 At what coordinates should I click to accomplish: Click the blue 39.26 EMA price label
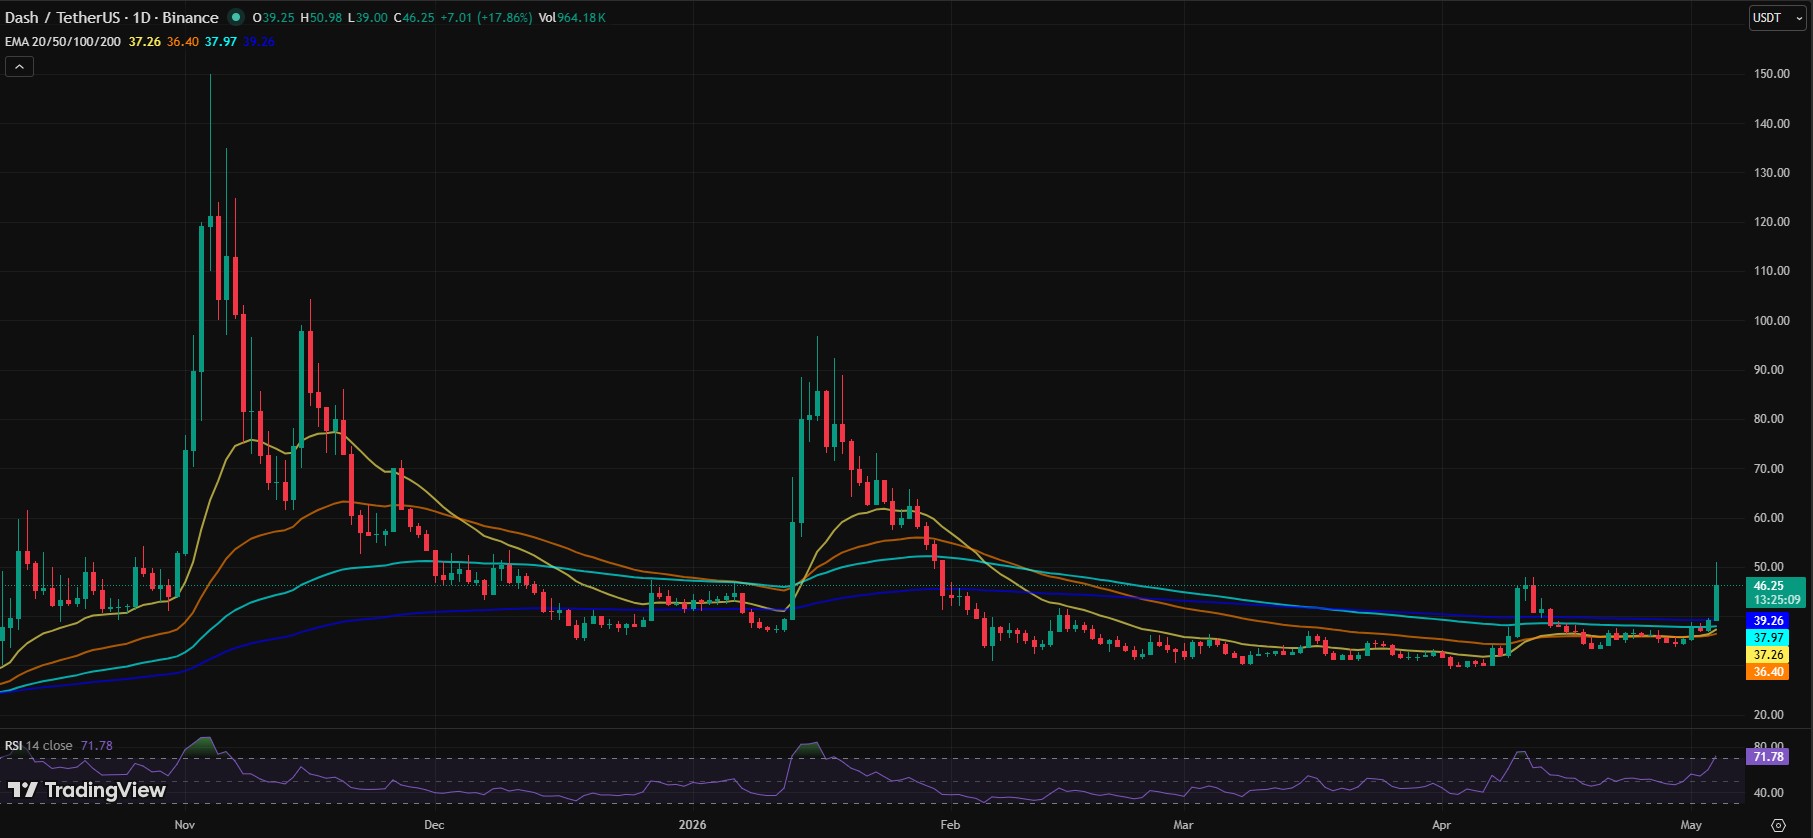pos(1768,621)
